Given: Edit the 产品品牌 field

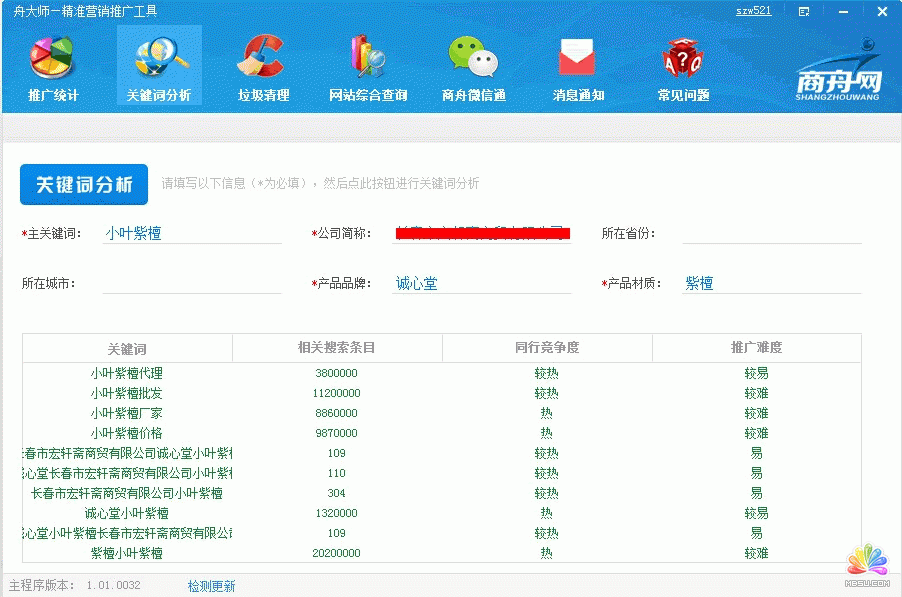Looking at the screenshot, I should (482, 284).
